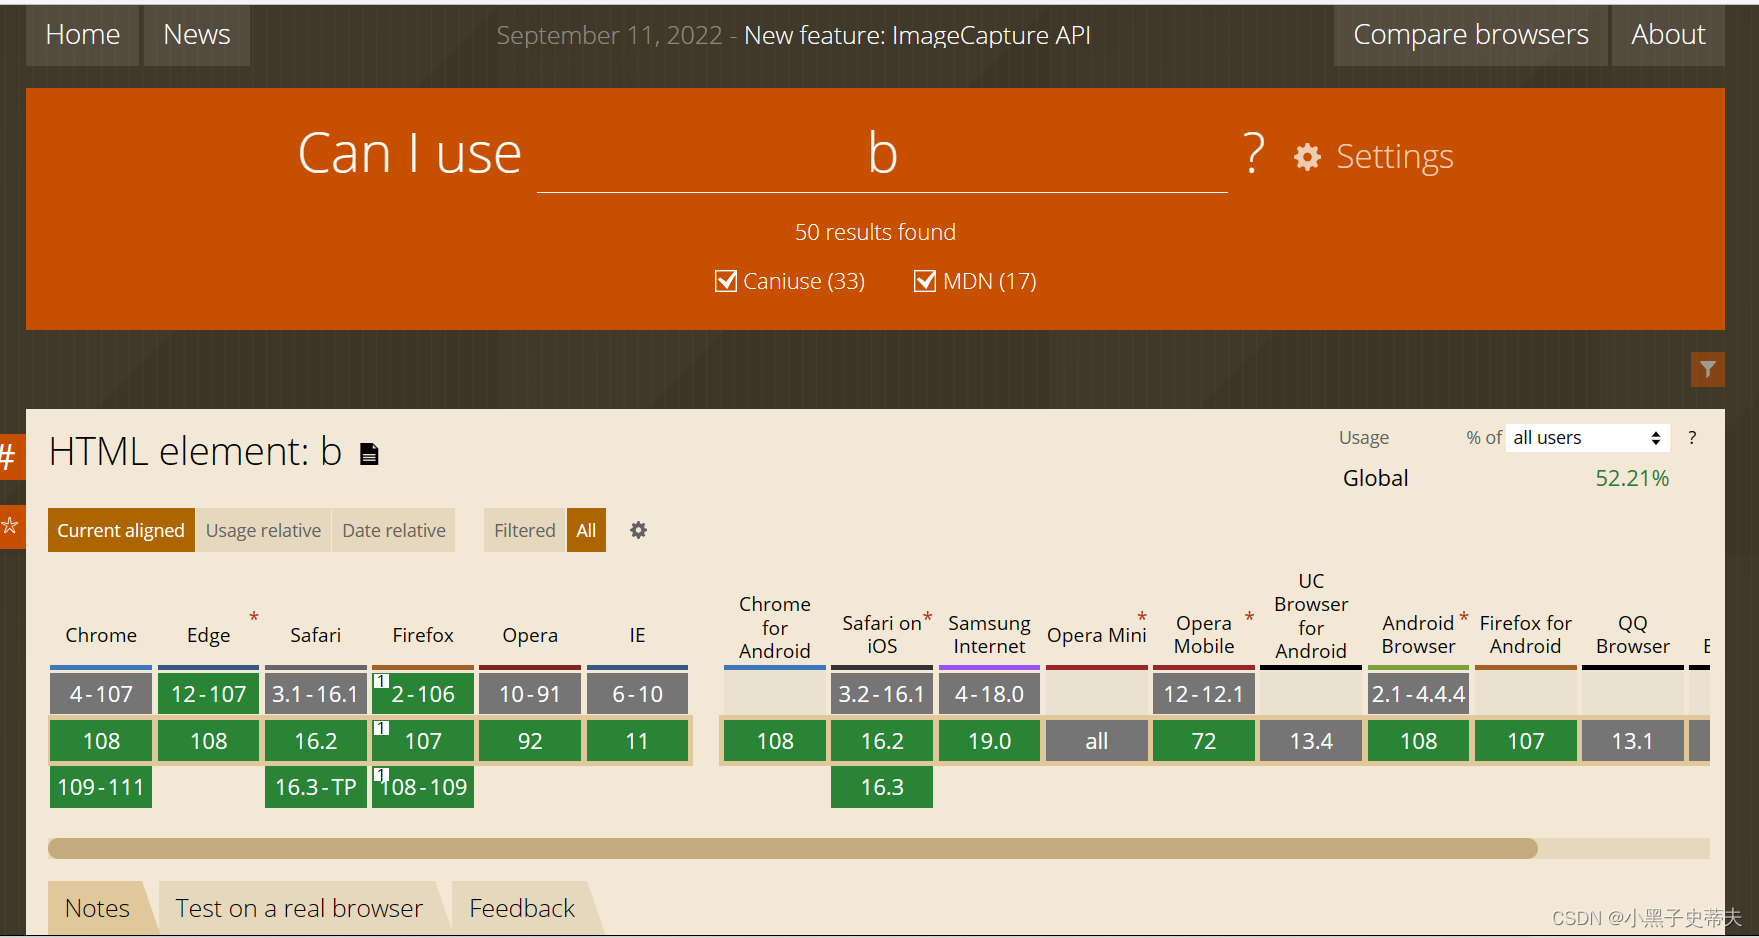This screenshot has width=1759, height=938.
Task: Click the table settings gear next to All
Action: click(638, 530)
